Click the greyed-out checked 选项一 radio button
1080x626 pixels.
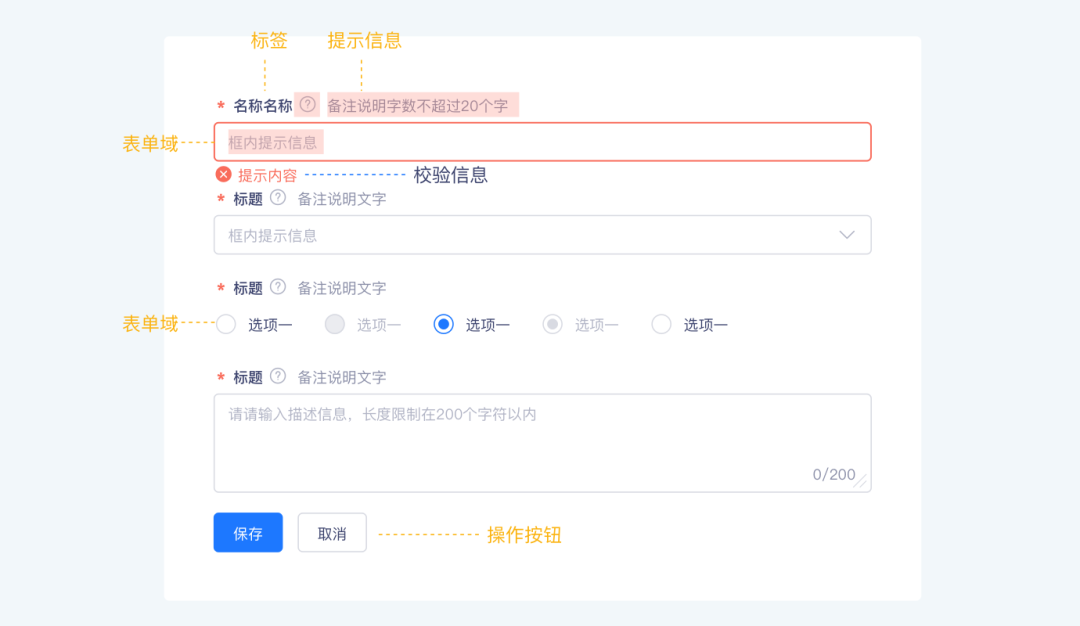coord(552,324)
